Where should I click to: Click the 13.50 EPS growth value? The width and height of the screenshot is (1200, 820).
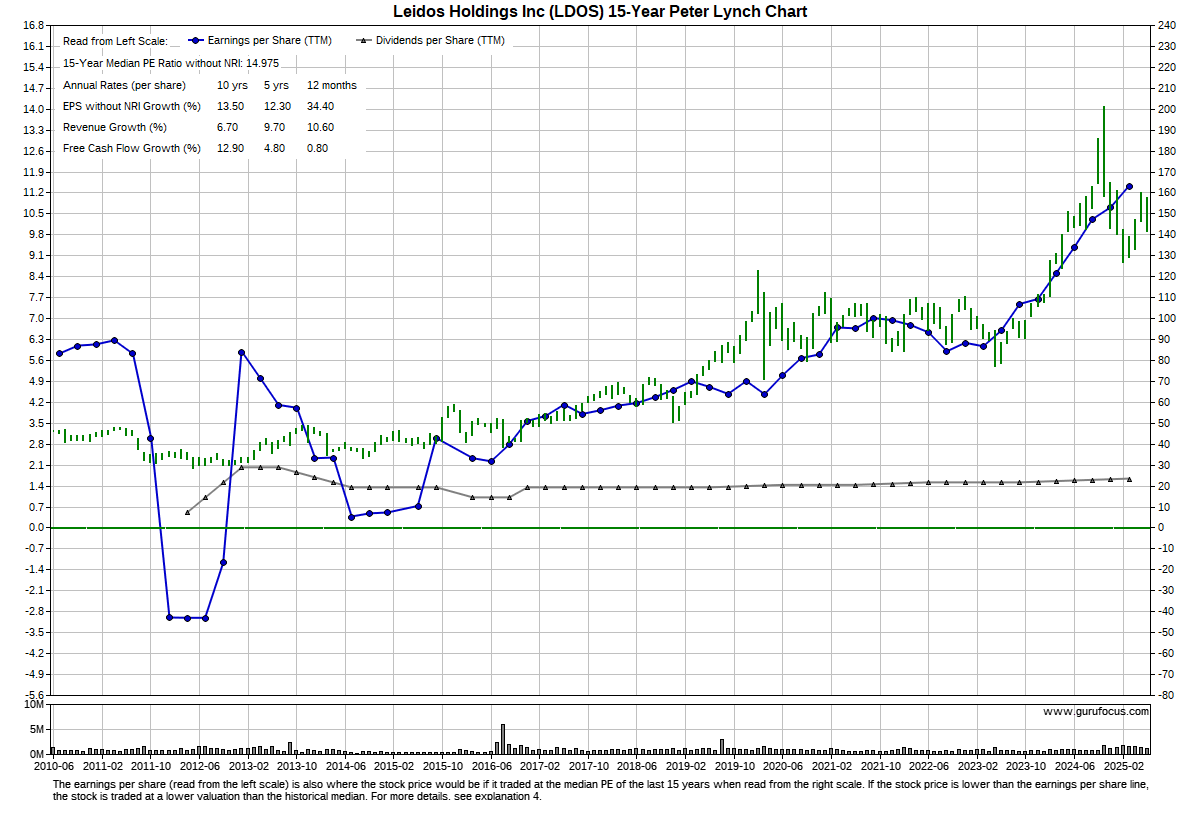[231, 106]
